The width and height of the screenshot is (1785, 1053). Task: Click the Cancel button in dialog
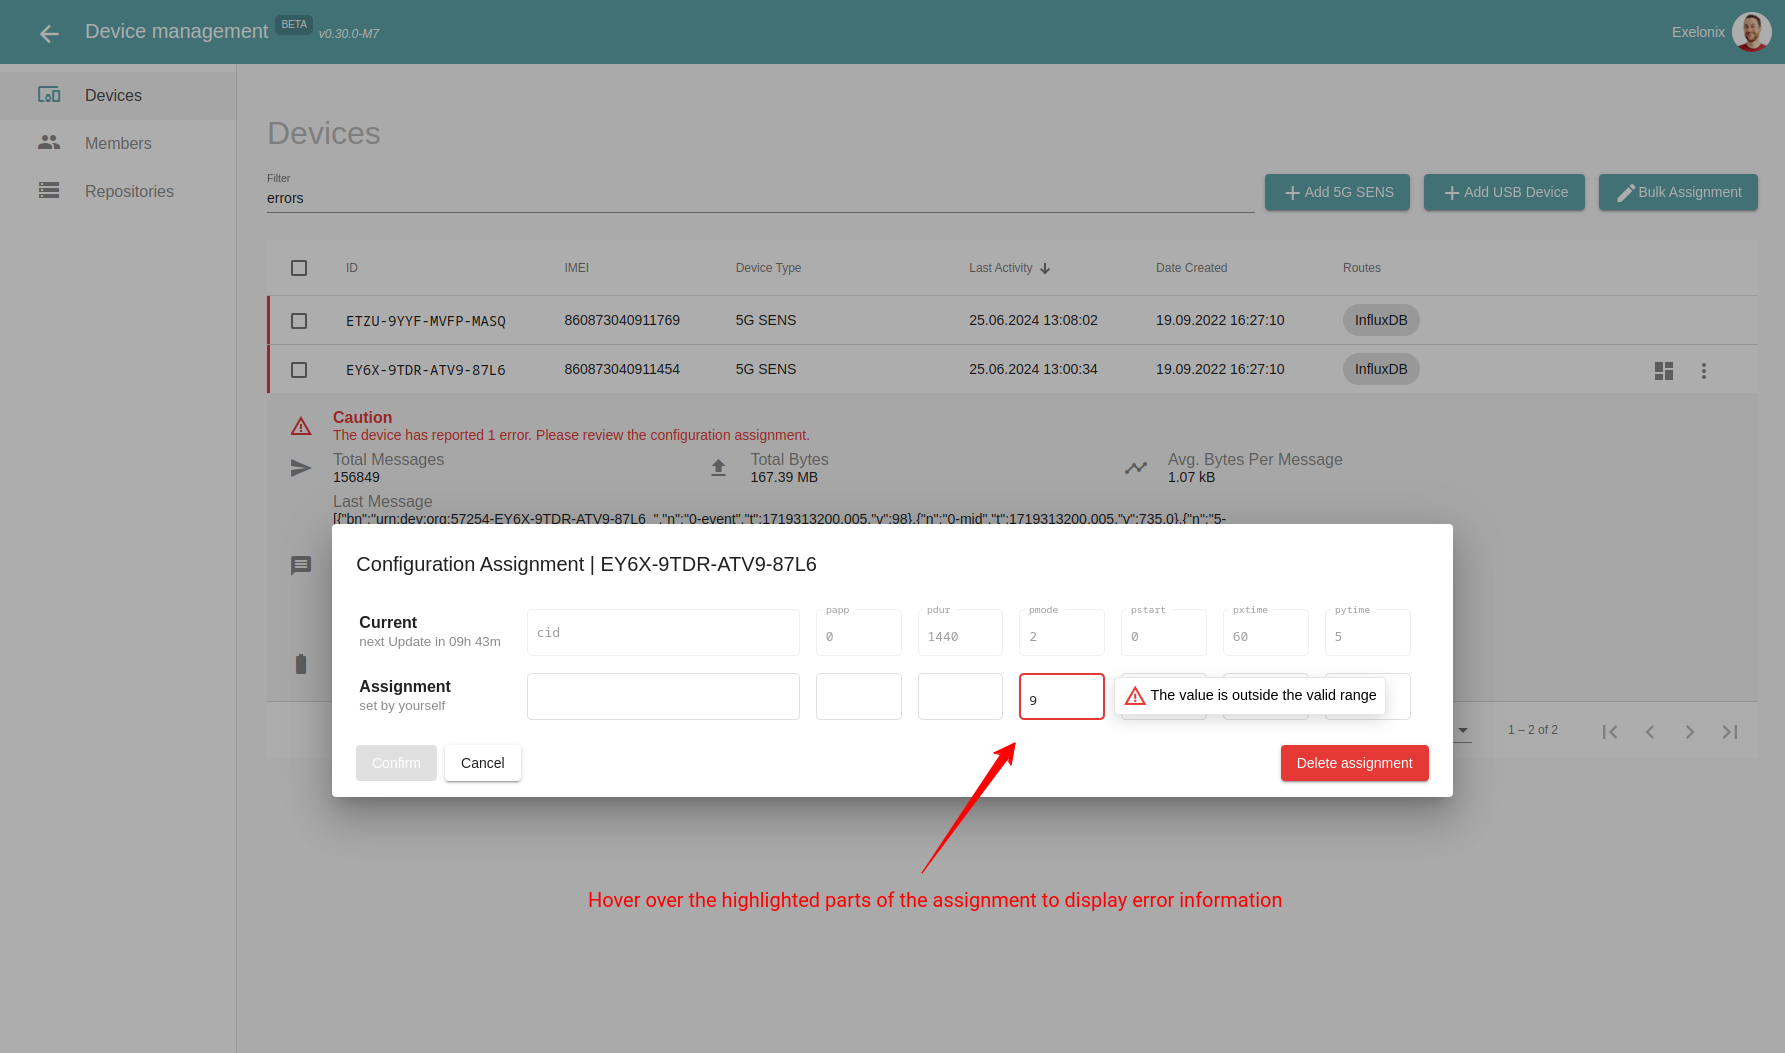coord(482,763)
